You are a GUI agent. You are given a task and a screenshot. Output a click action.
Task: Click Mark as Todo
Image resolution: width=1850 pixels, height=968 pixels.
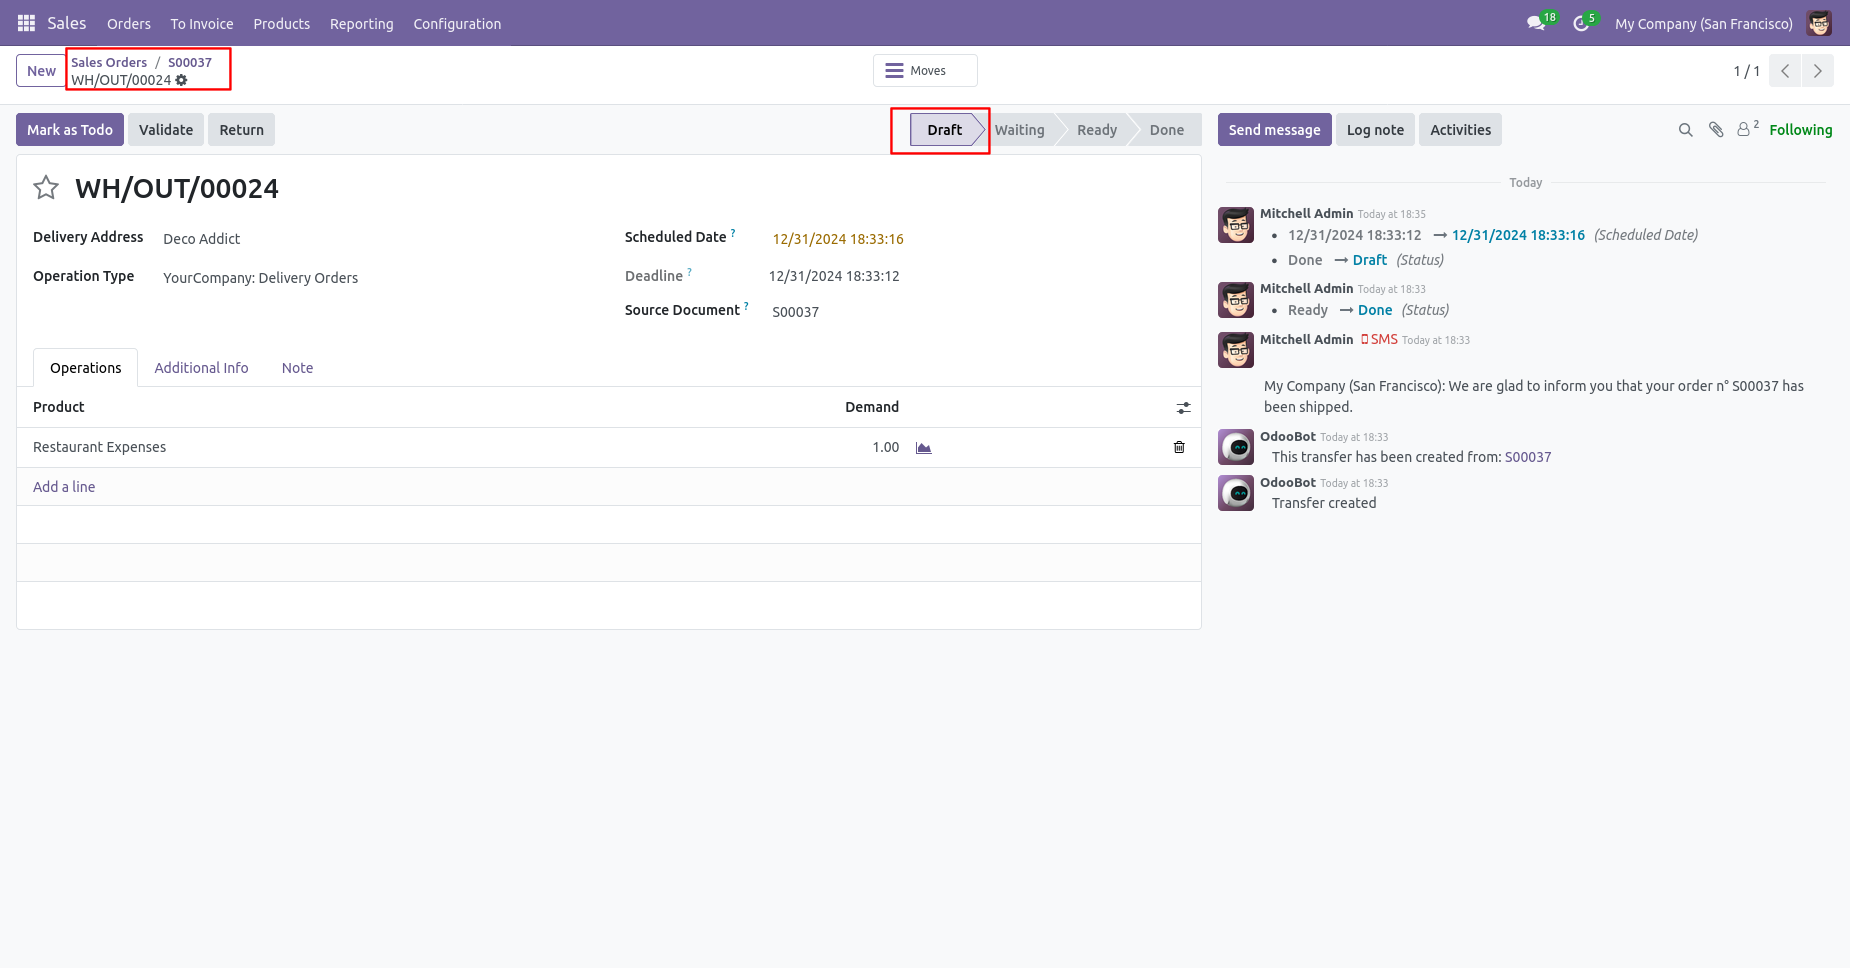tap(70, 130)
